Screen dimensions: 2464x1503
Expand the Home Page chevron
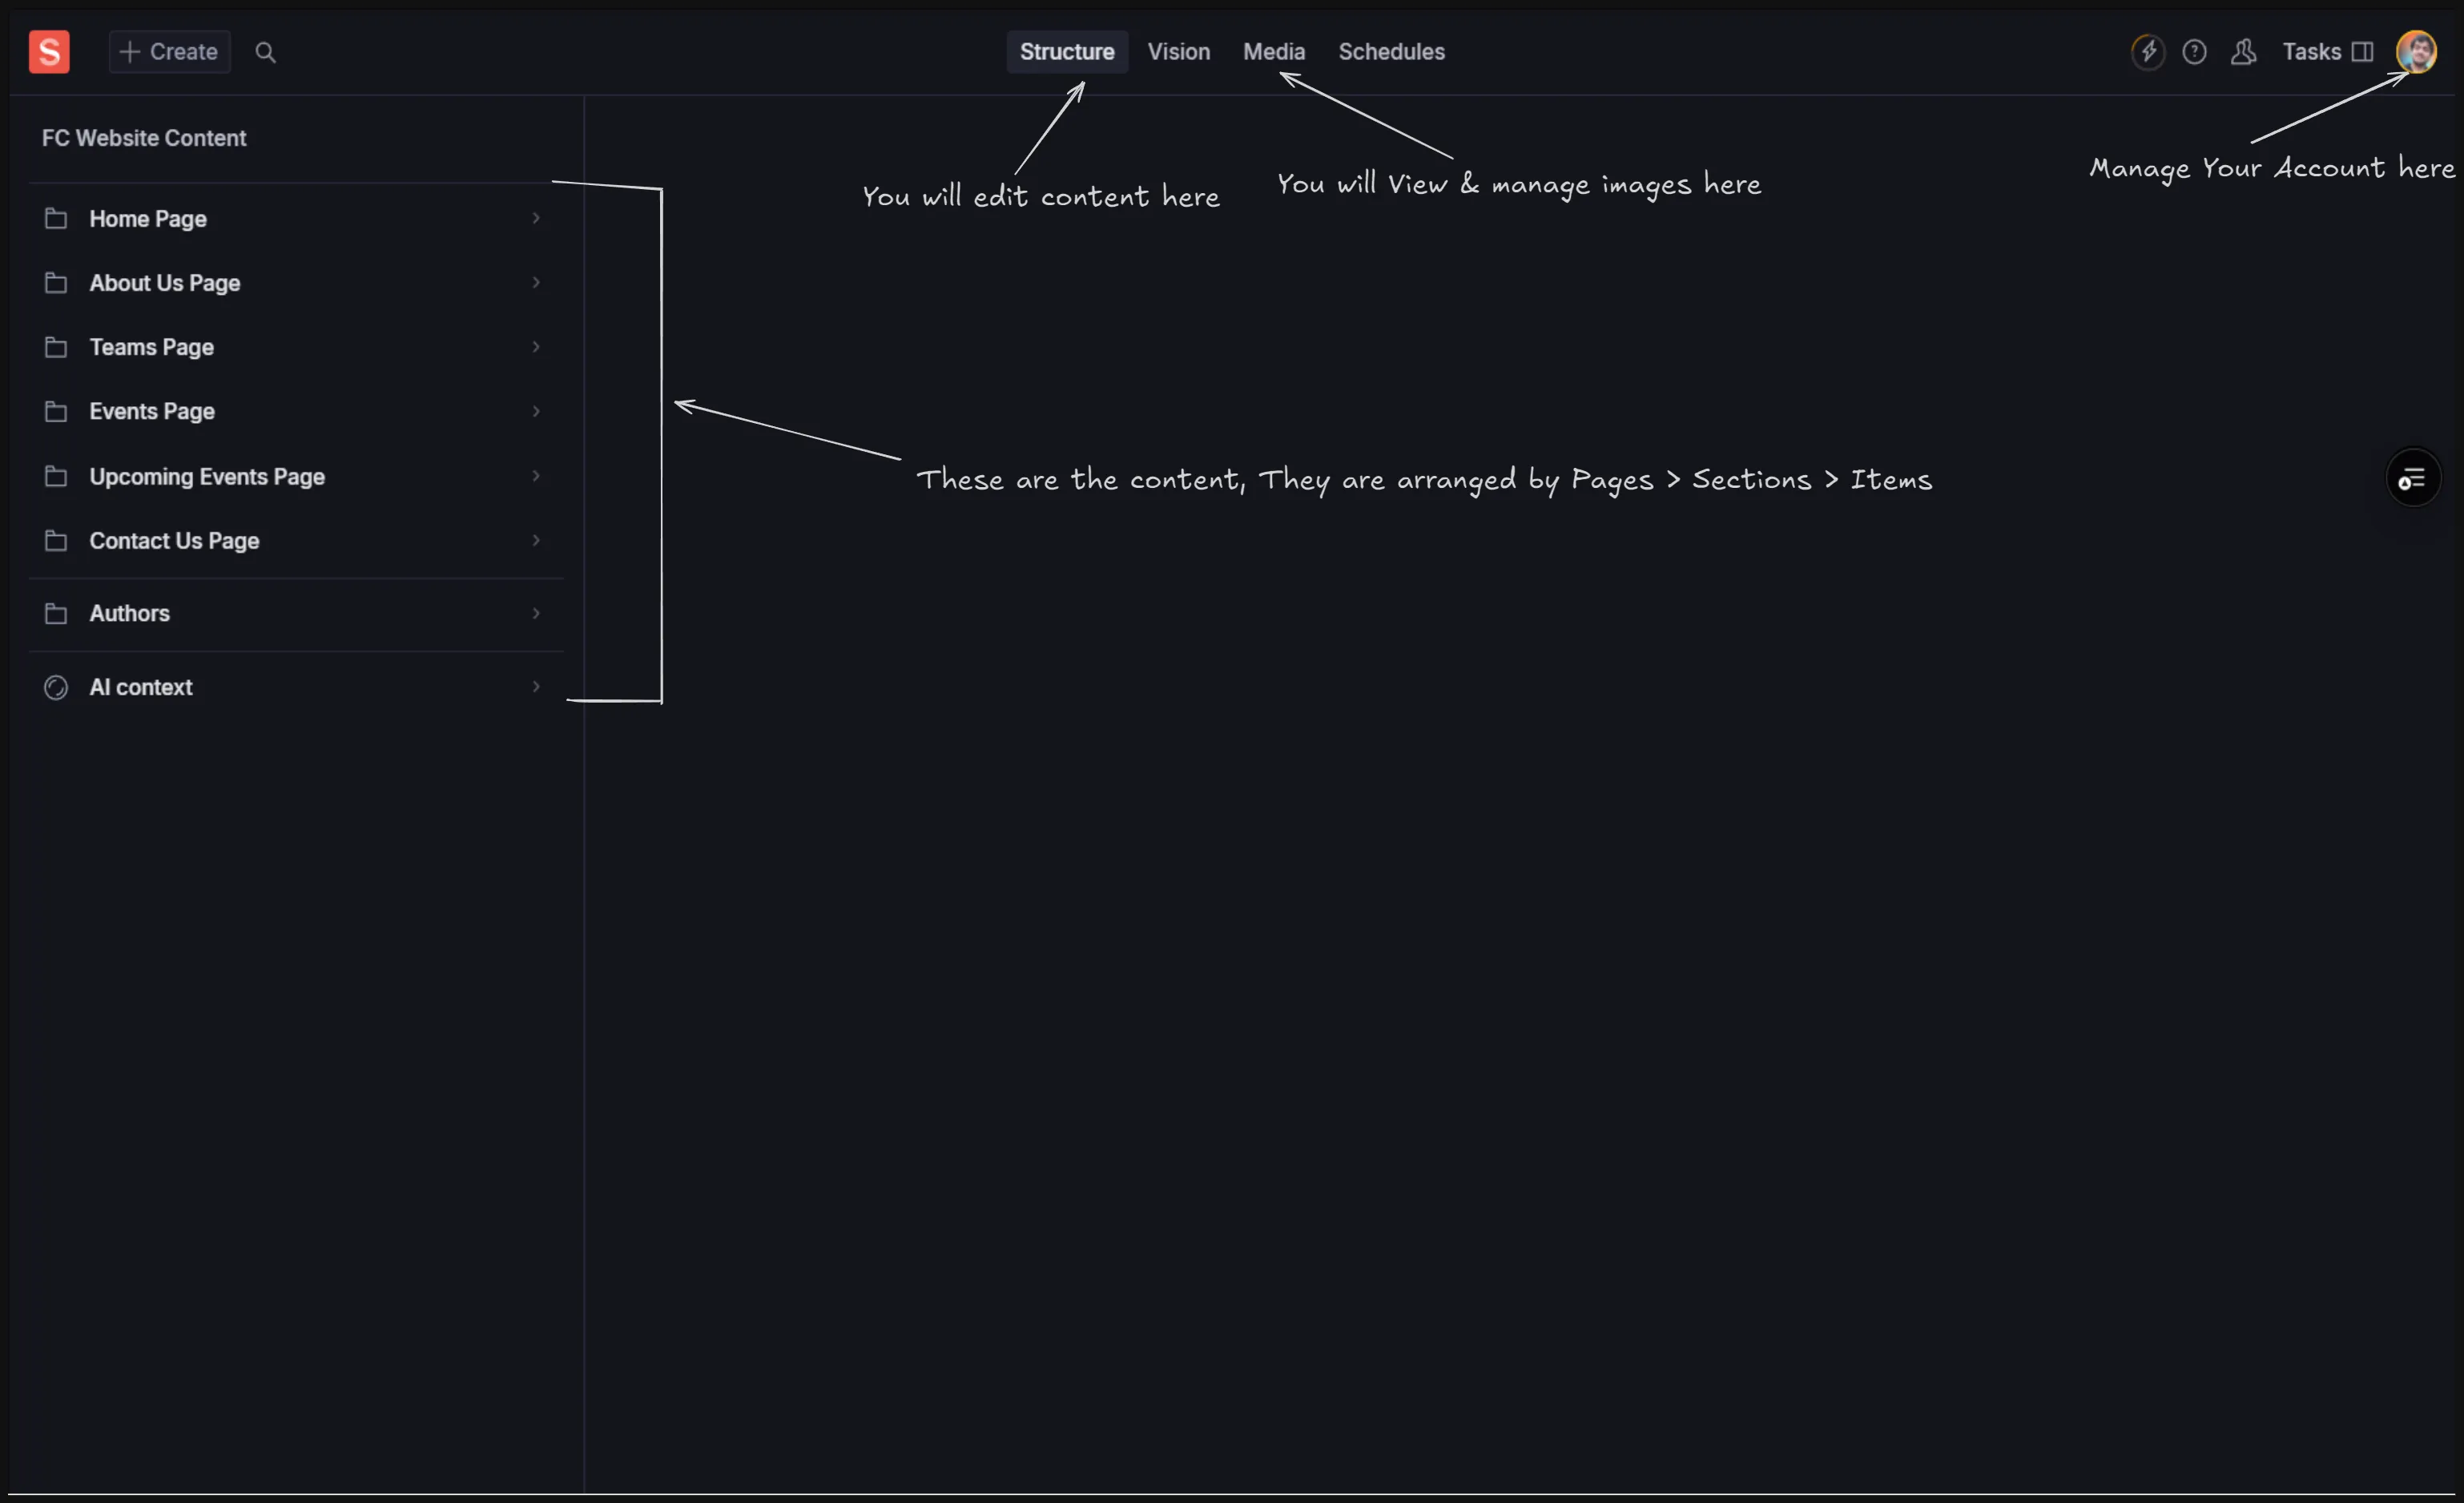click(x=536, y=218)
